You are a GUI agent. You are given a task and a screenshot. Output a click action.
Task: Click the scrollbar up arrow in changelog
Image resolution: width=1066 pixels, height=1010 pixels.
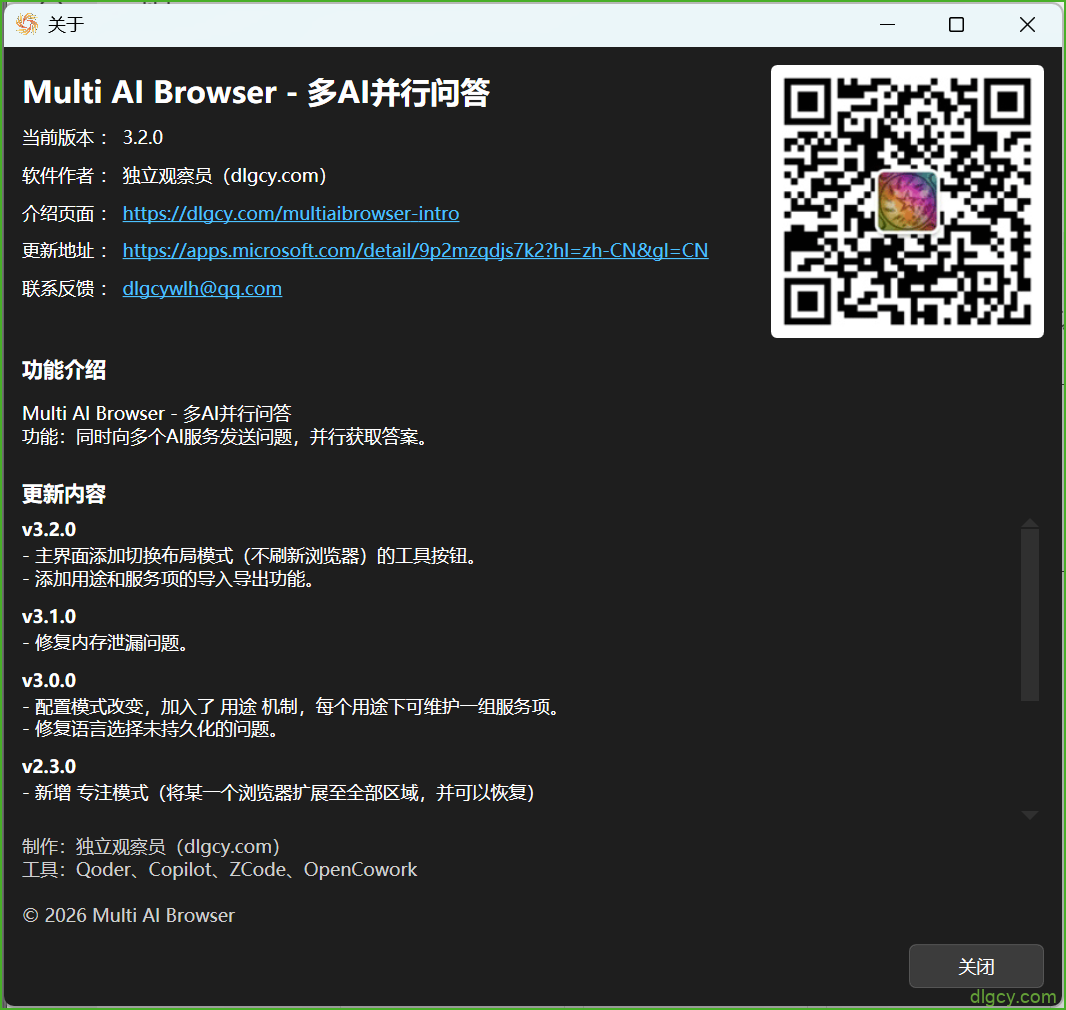[1030, 523]
